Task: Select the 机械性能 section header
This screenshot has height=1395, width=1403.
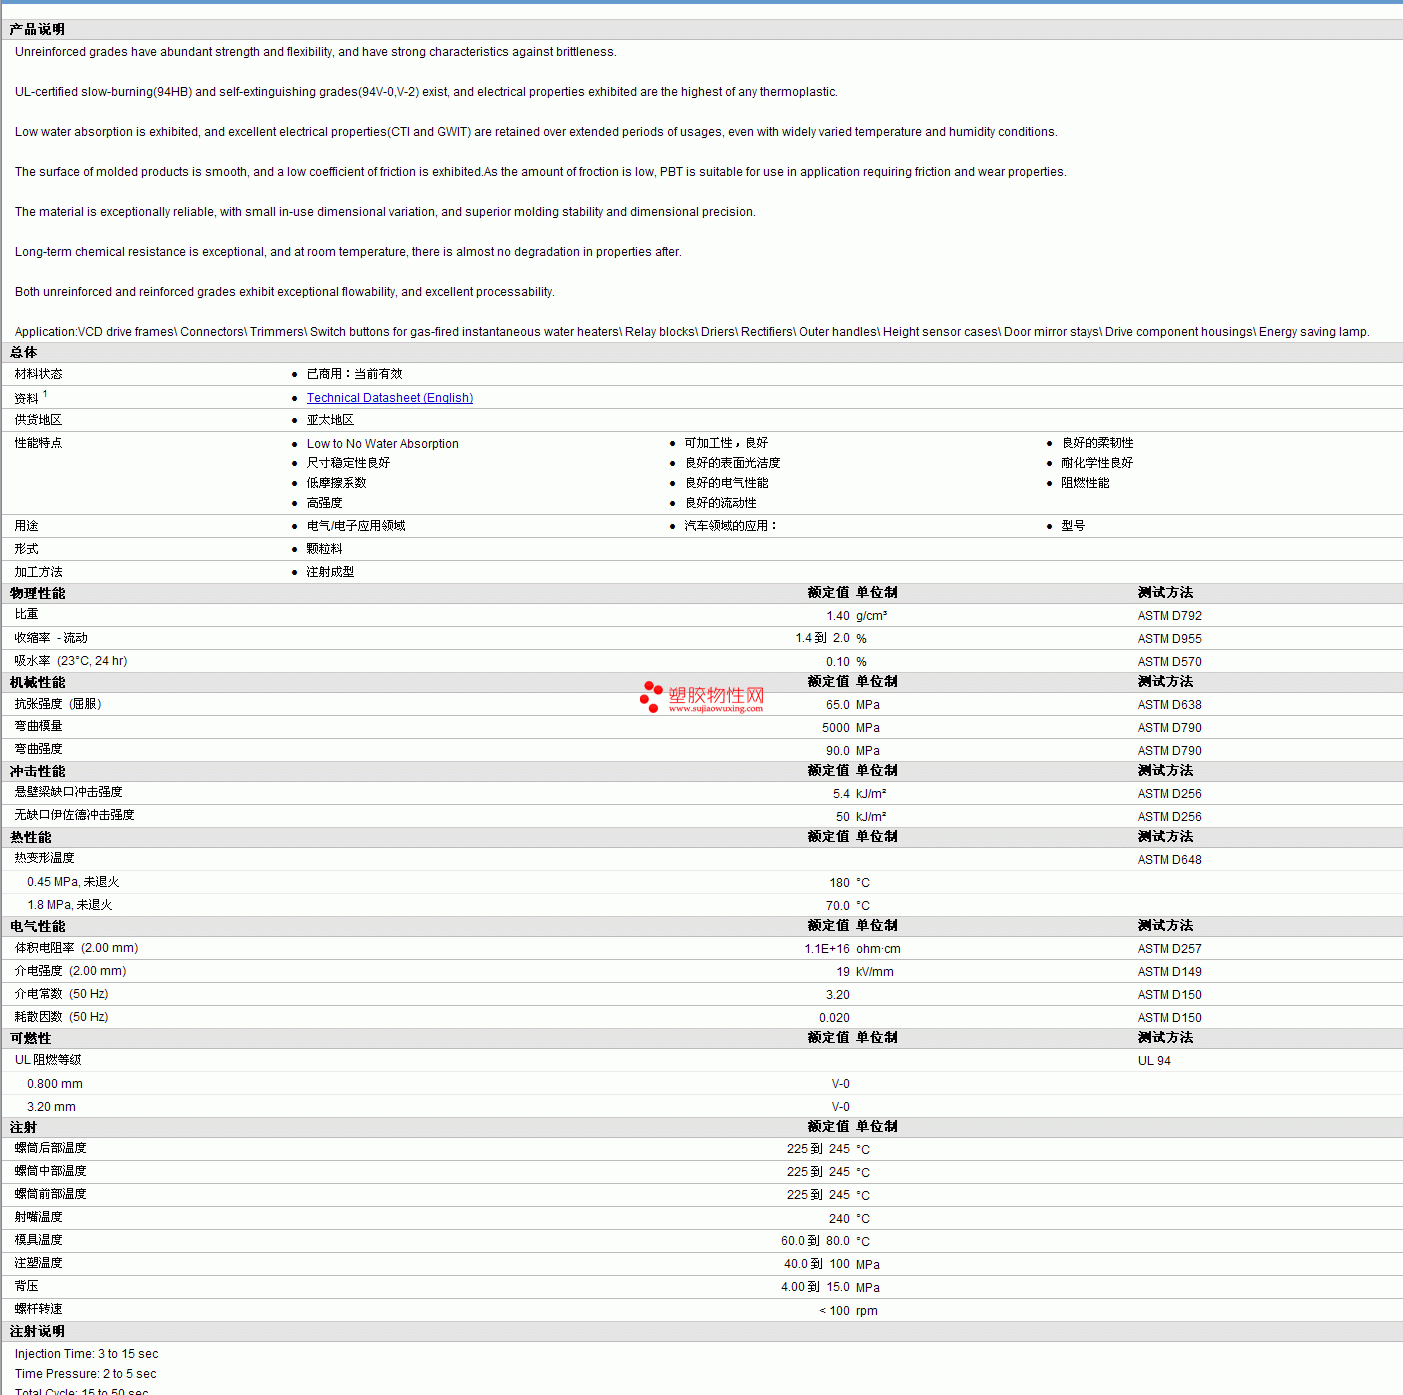Action: coord(37,683)
